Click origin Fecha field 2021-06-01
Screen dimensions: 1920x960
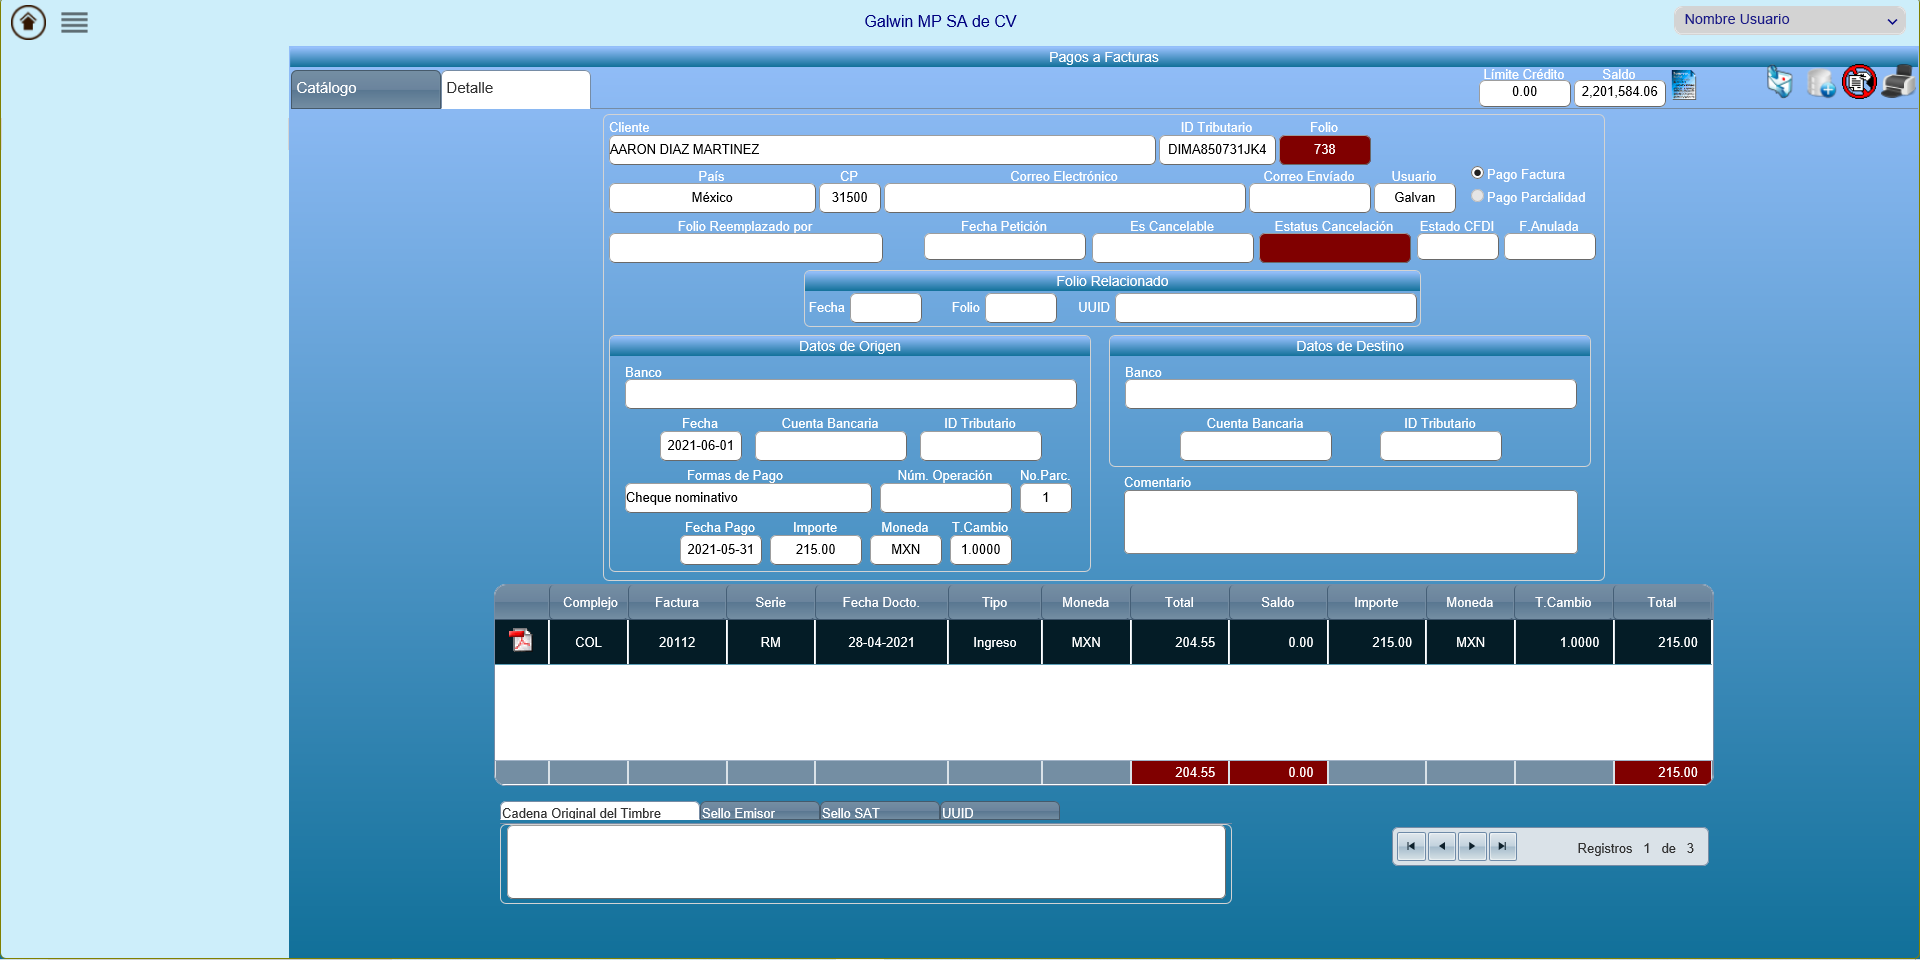(701, 446)
